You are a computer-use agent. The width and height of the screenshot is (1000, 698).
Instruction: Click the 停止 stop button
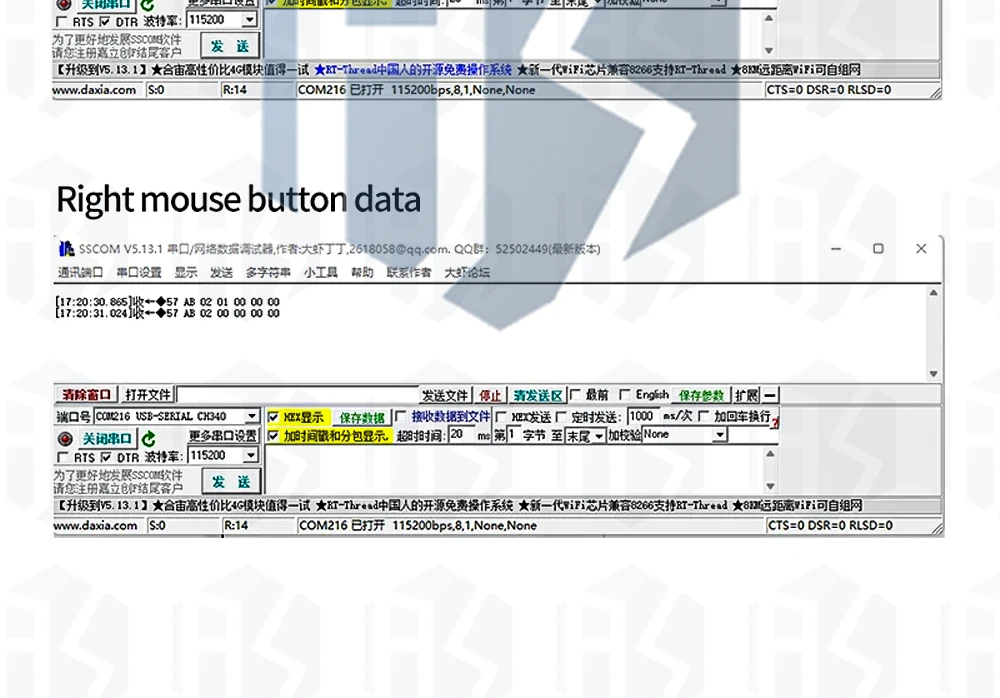click(x=490, y=396)
